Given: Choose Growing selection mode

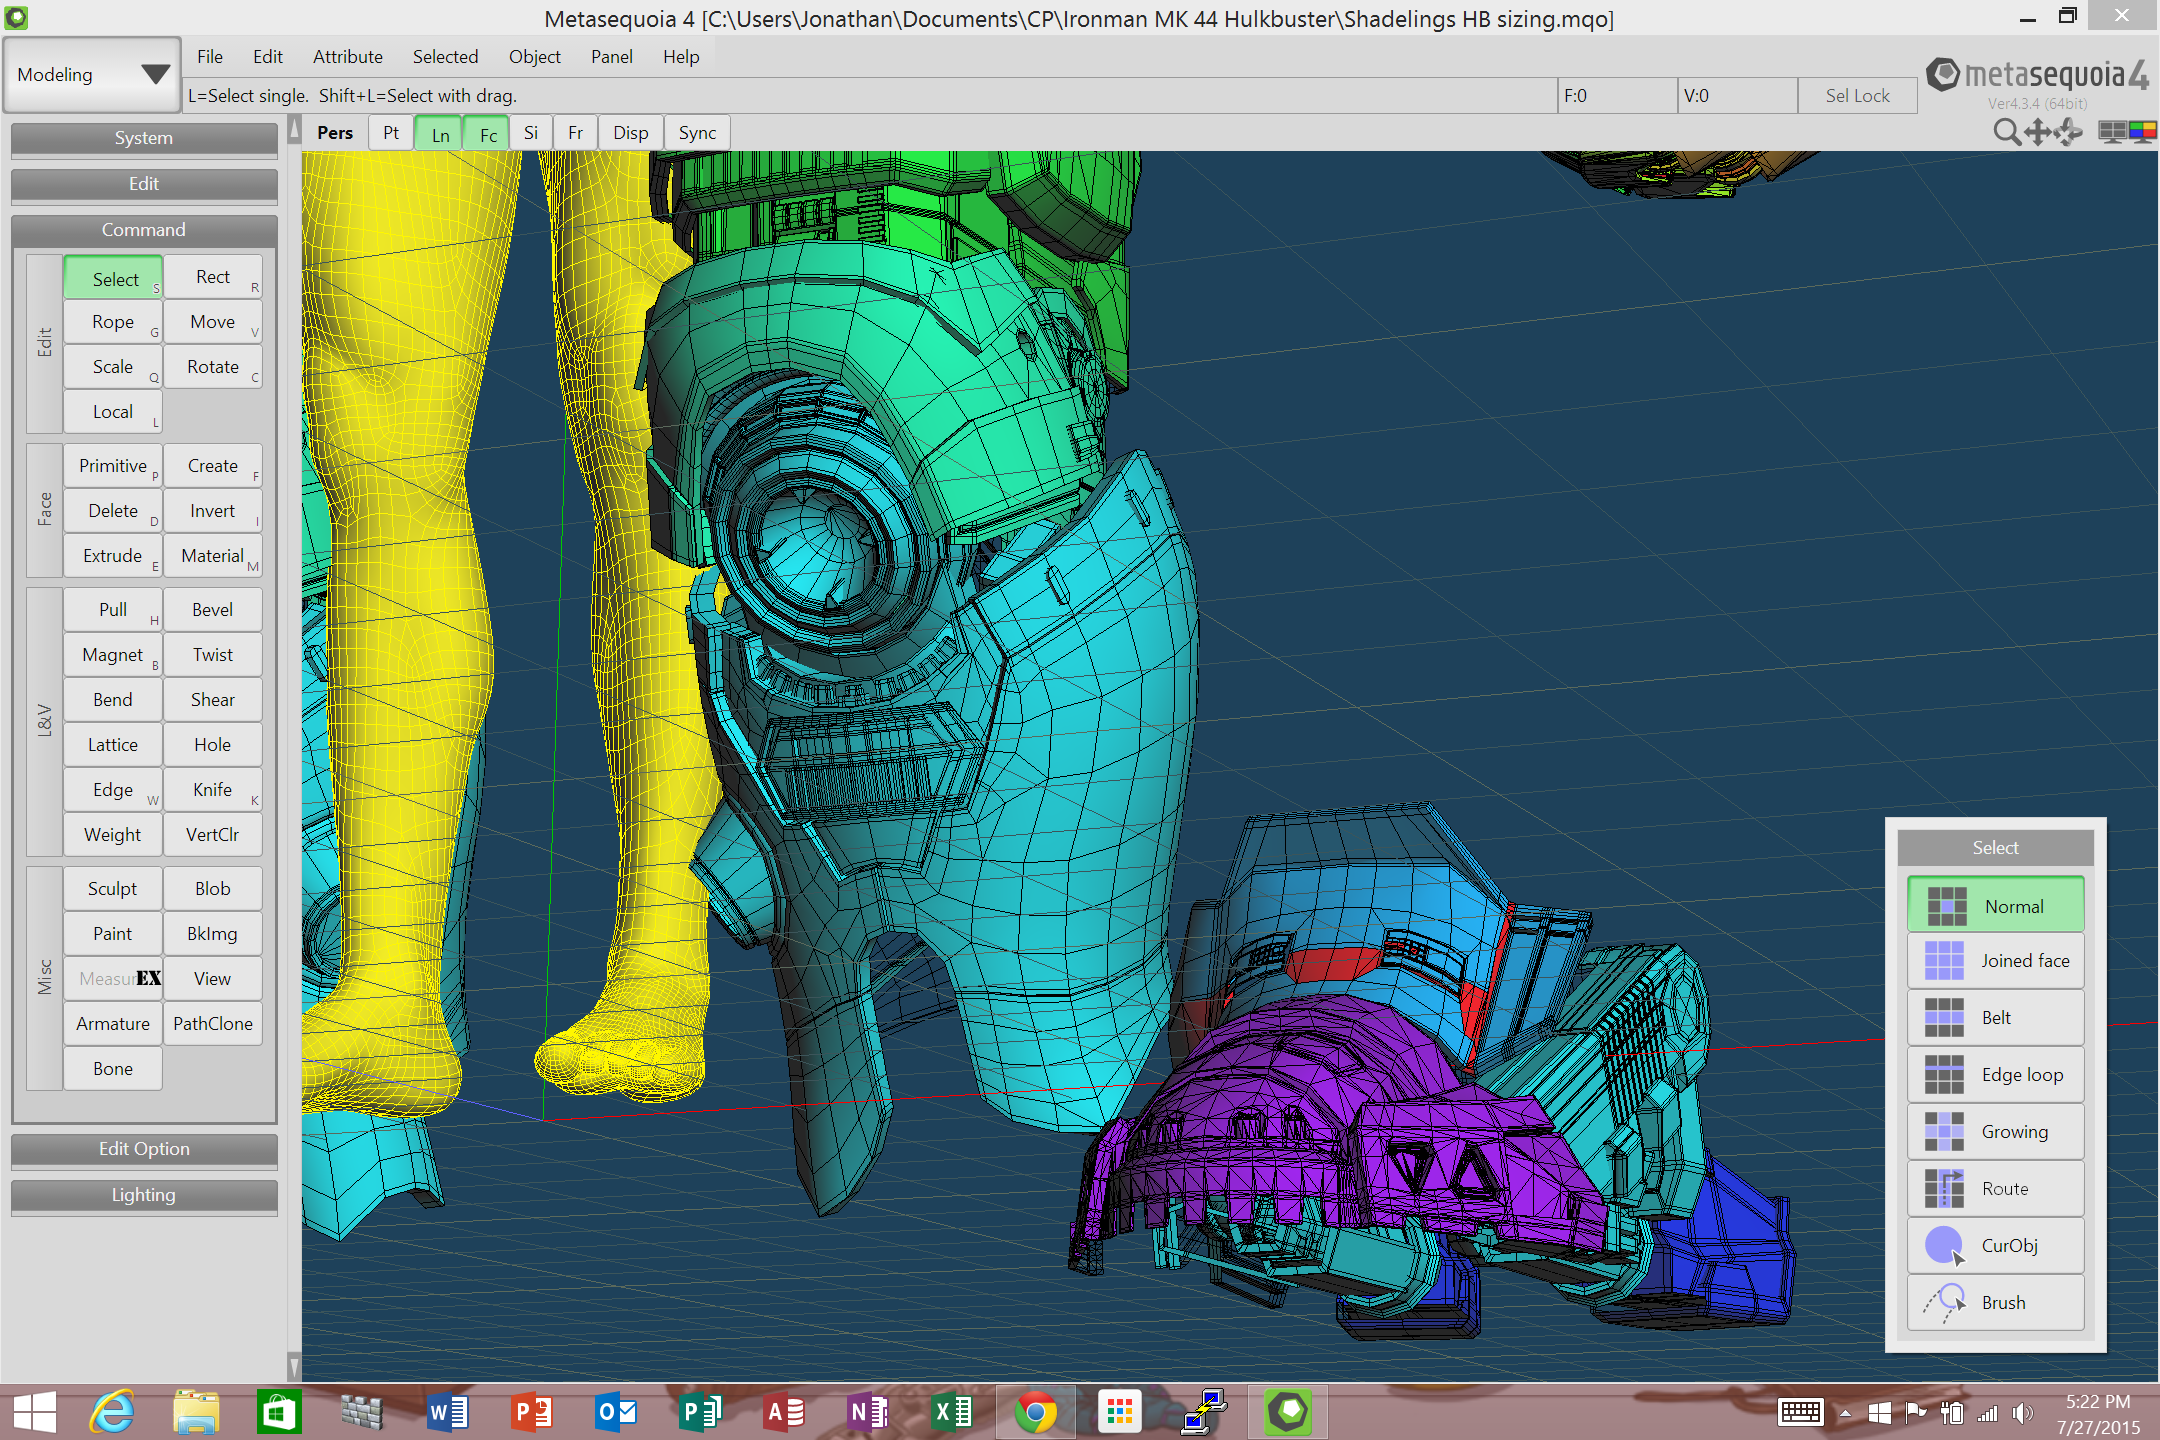Looking at the screenshot, I should (x=1995, y=1132).
